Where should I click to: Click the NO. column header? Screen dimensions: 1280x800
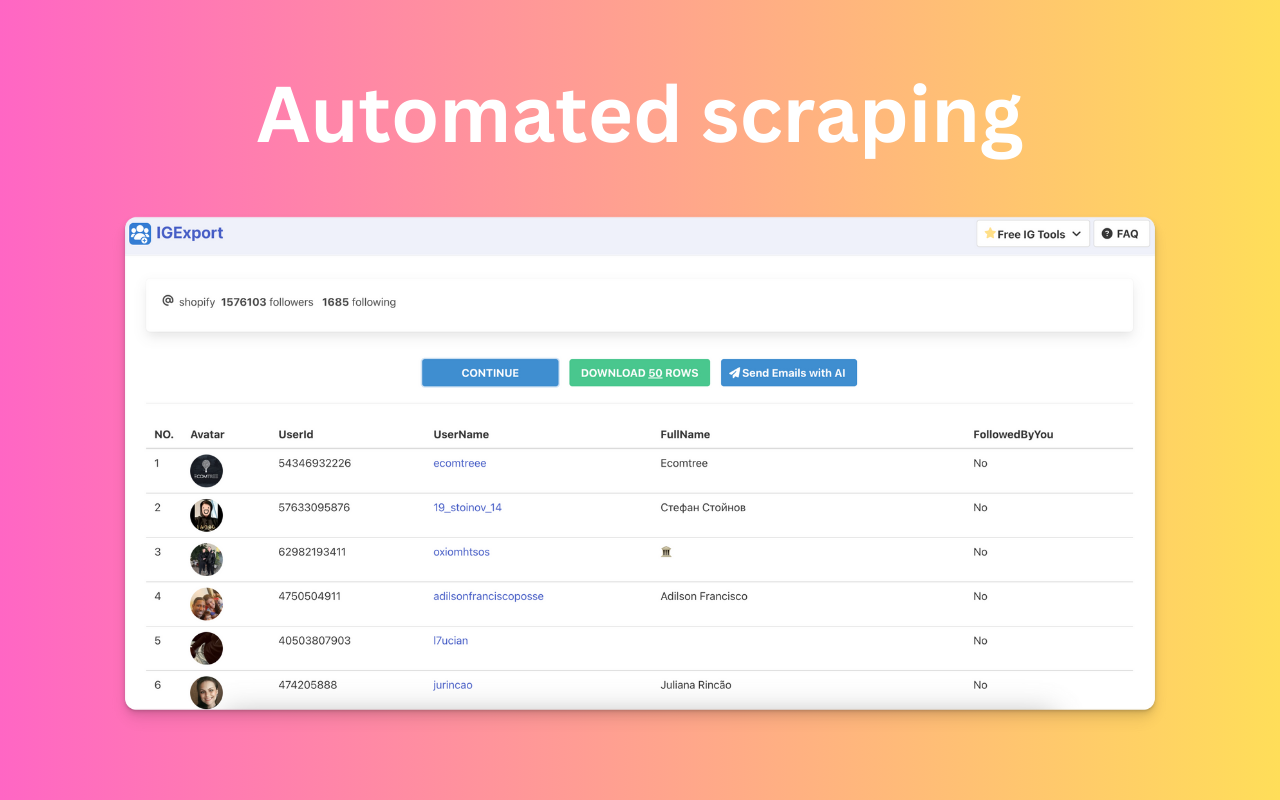coord(164,434)
